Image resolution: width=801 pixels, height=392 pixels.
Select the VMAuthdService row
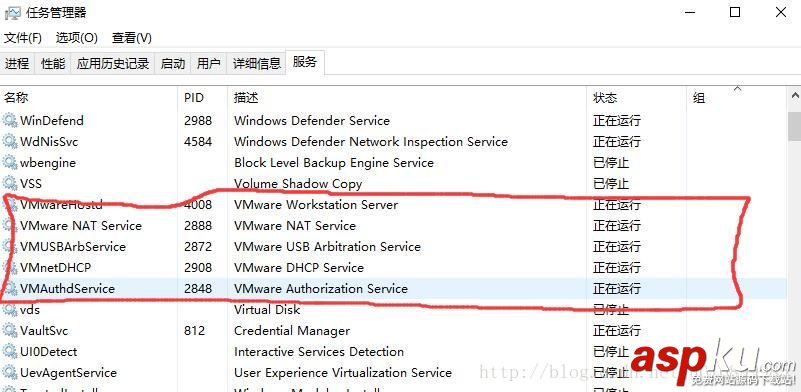click(393, 289)
